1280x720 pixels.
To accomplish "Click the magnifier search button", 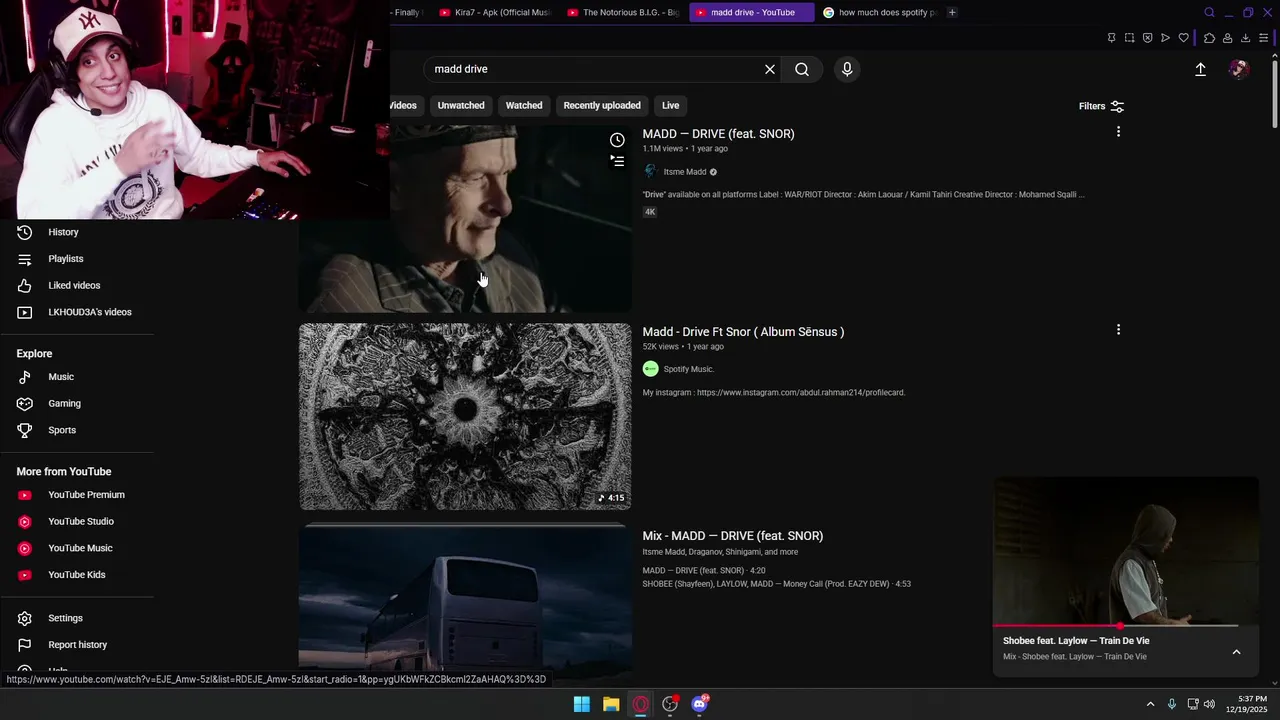I will (x=802, y=69).
